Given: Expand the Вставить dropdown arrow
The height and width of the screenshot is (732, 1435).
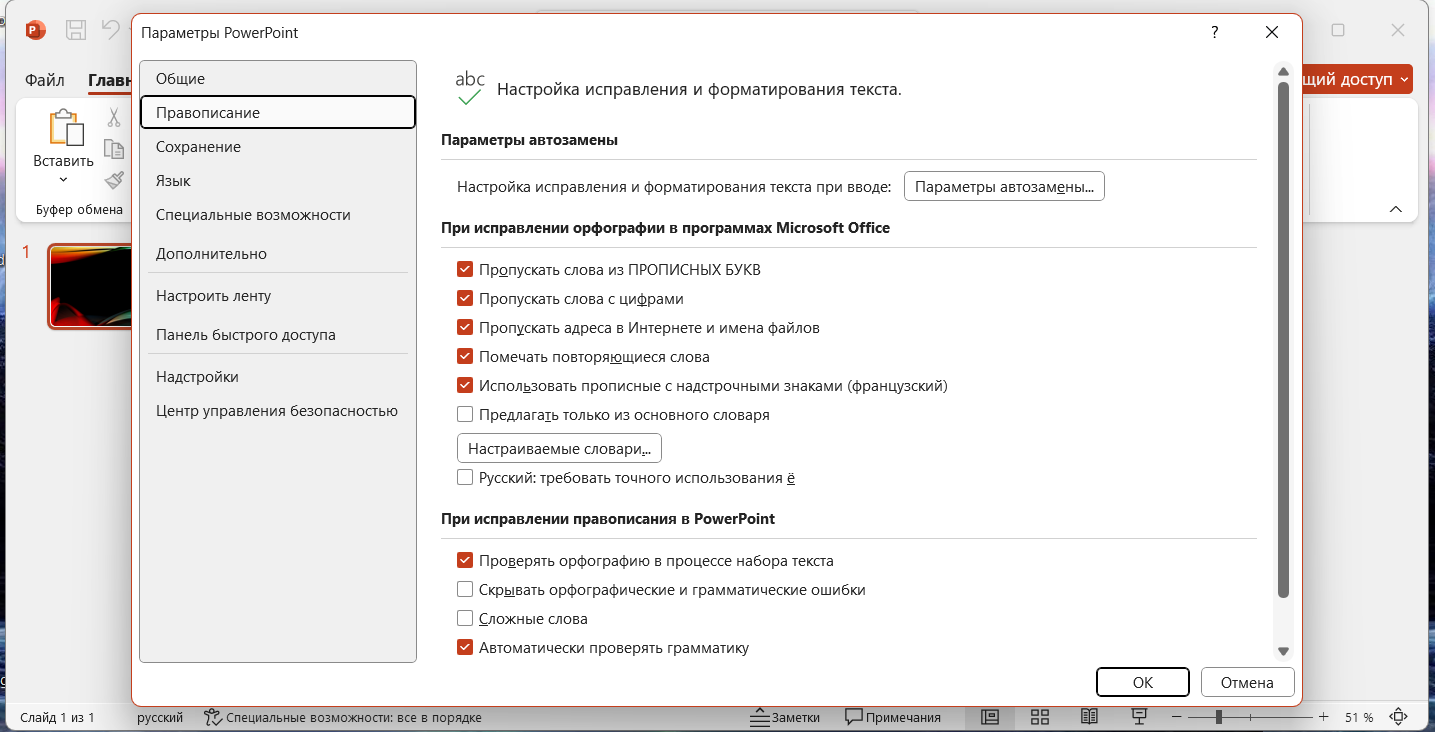Looking at the screenshot, I should tap(63, 181).
